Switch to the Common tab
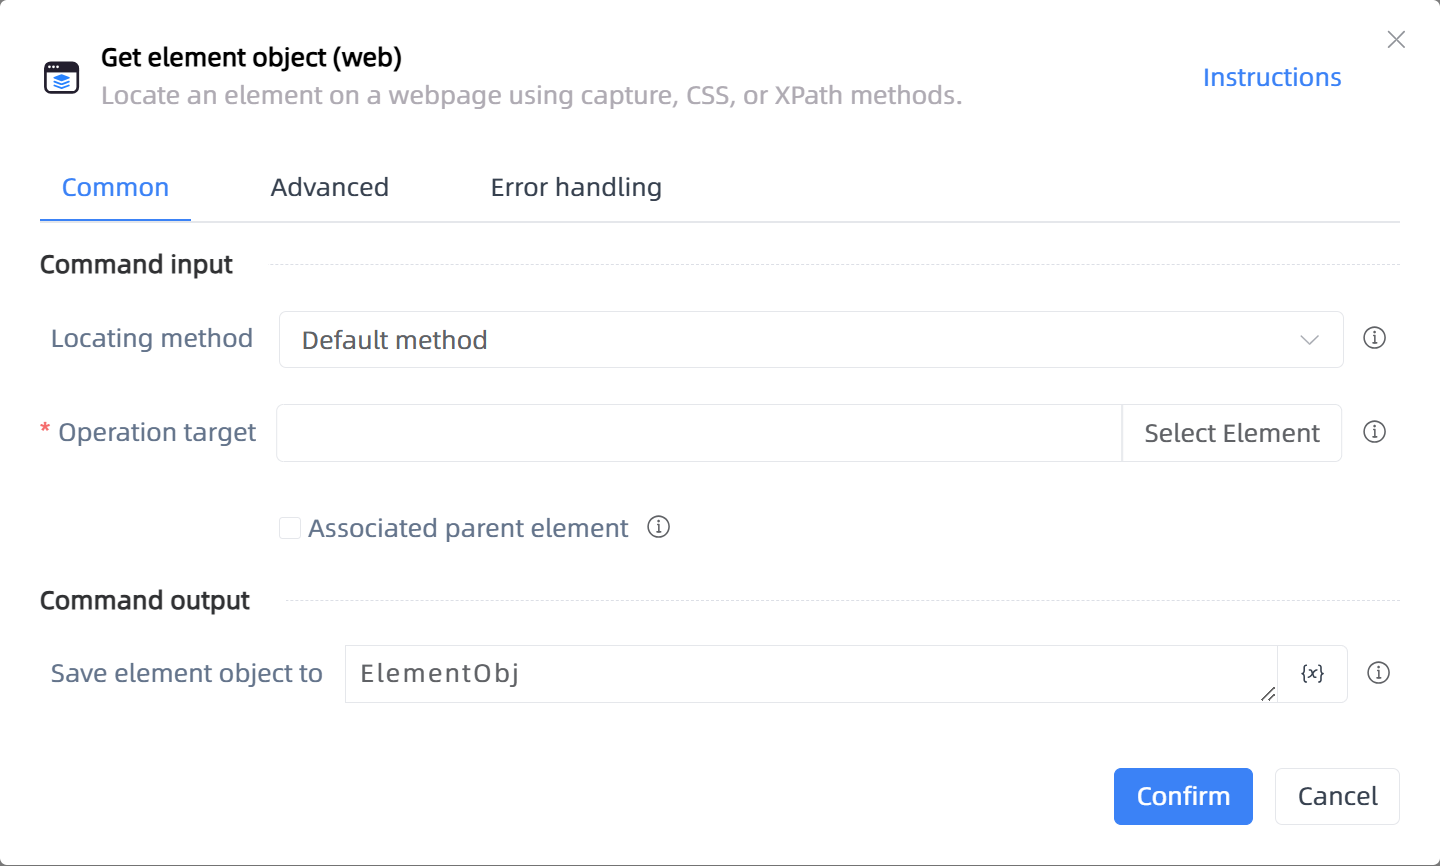This screenshot has height=866, width=1440. [x=115, y=187]
